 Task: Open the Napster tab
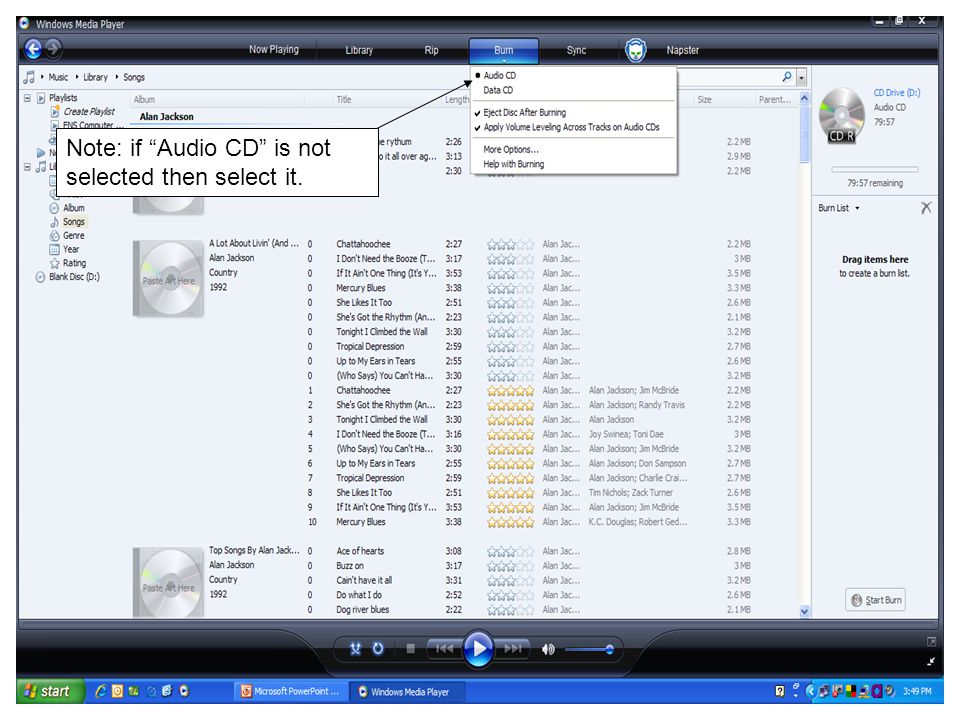click(683, 50)
